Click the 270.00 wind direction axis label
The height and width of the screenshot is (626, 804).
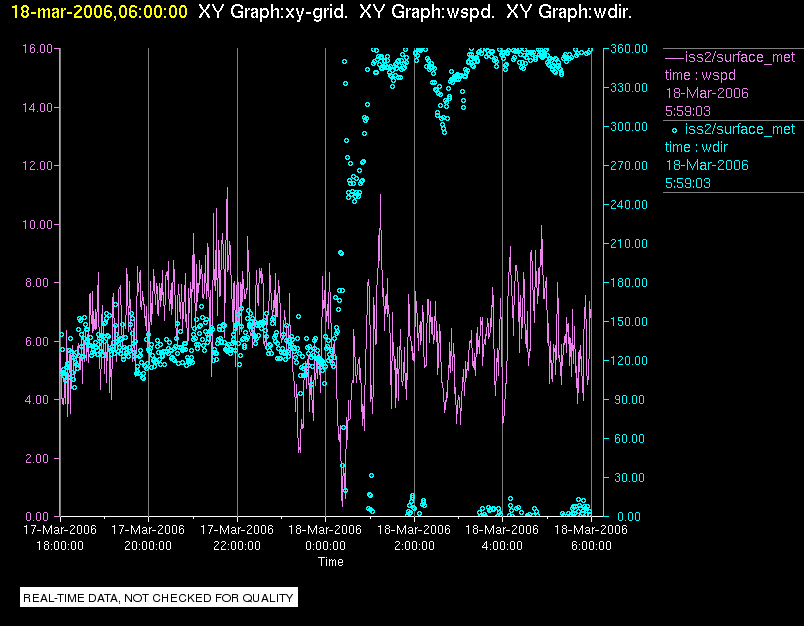point(629,166)
